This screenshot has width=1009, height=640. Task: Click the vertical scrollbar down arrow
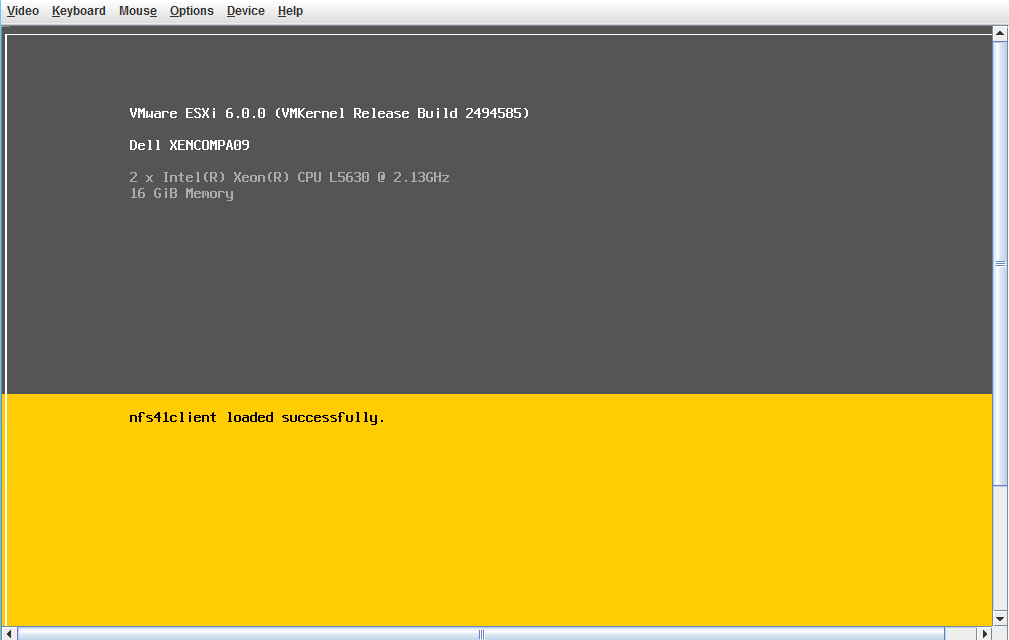click(x=1000, y=619)
